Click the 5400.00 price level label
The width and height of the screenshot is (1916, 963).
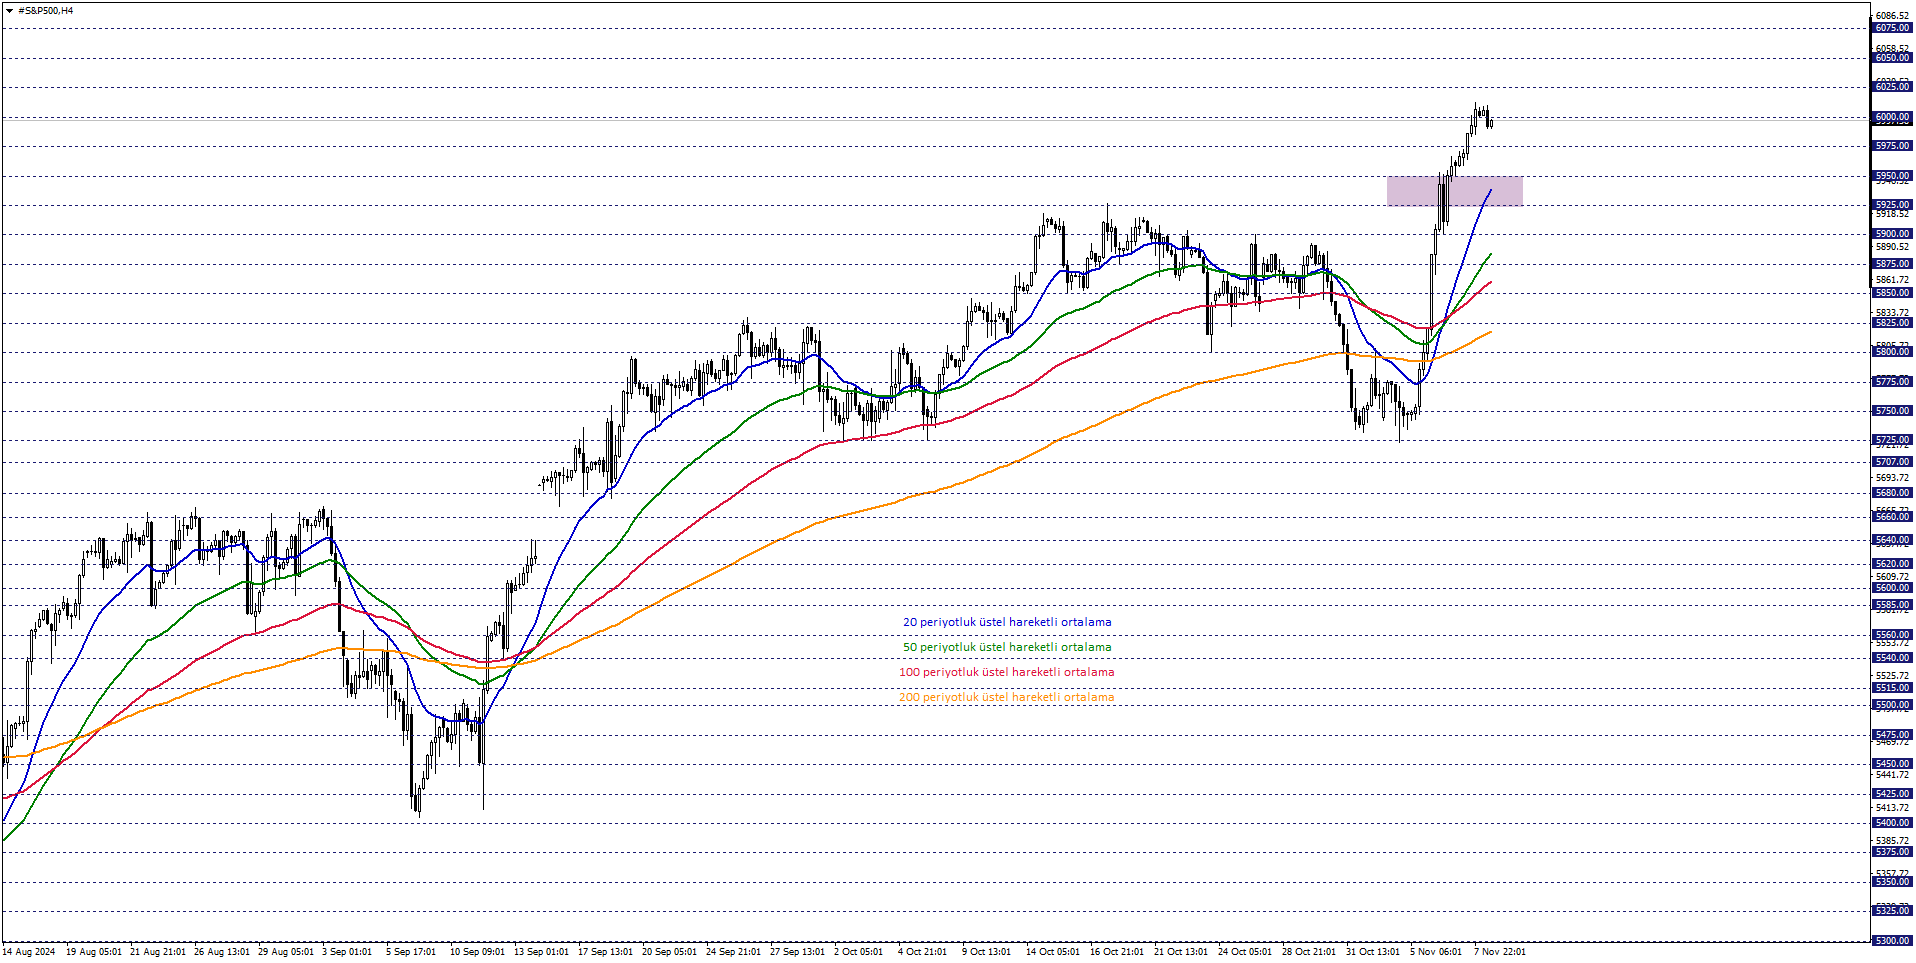tap(1892, 823)
